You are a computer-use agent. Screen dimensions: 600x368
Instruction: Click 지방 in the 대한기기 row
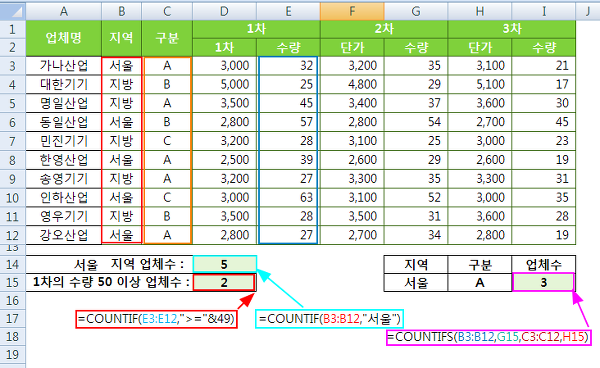pyautogui.click(x=122, y=85)
